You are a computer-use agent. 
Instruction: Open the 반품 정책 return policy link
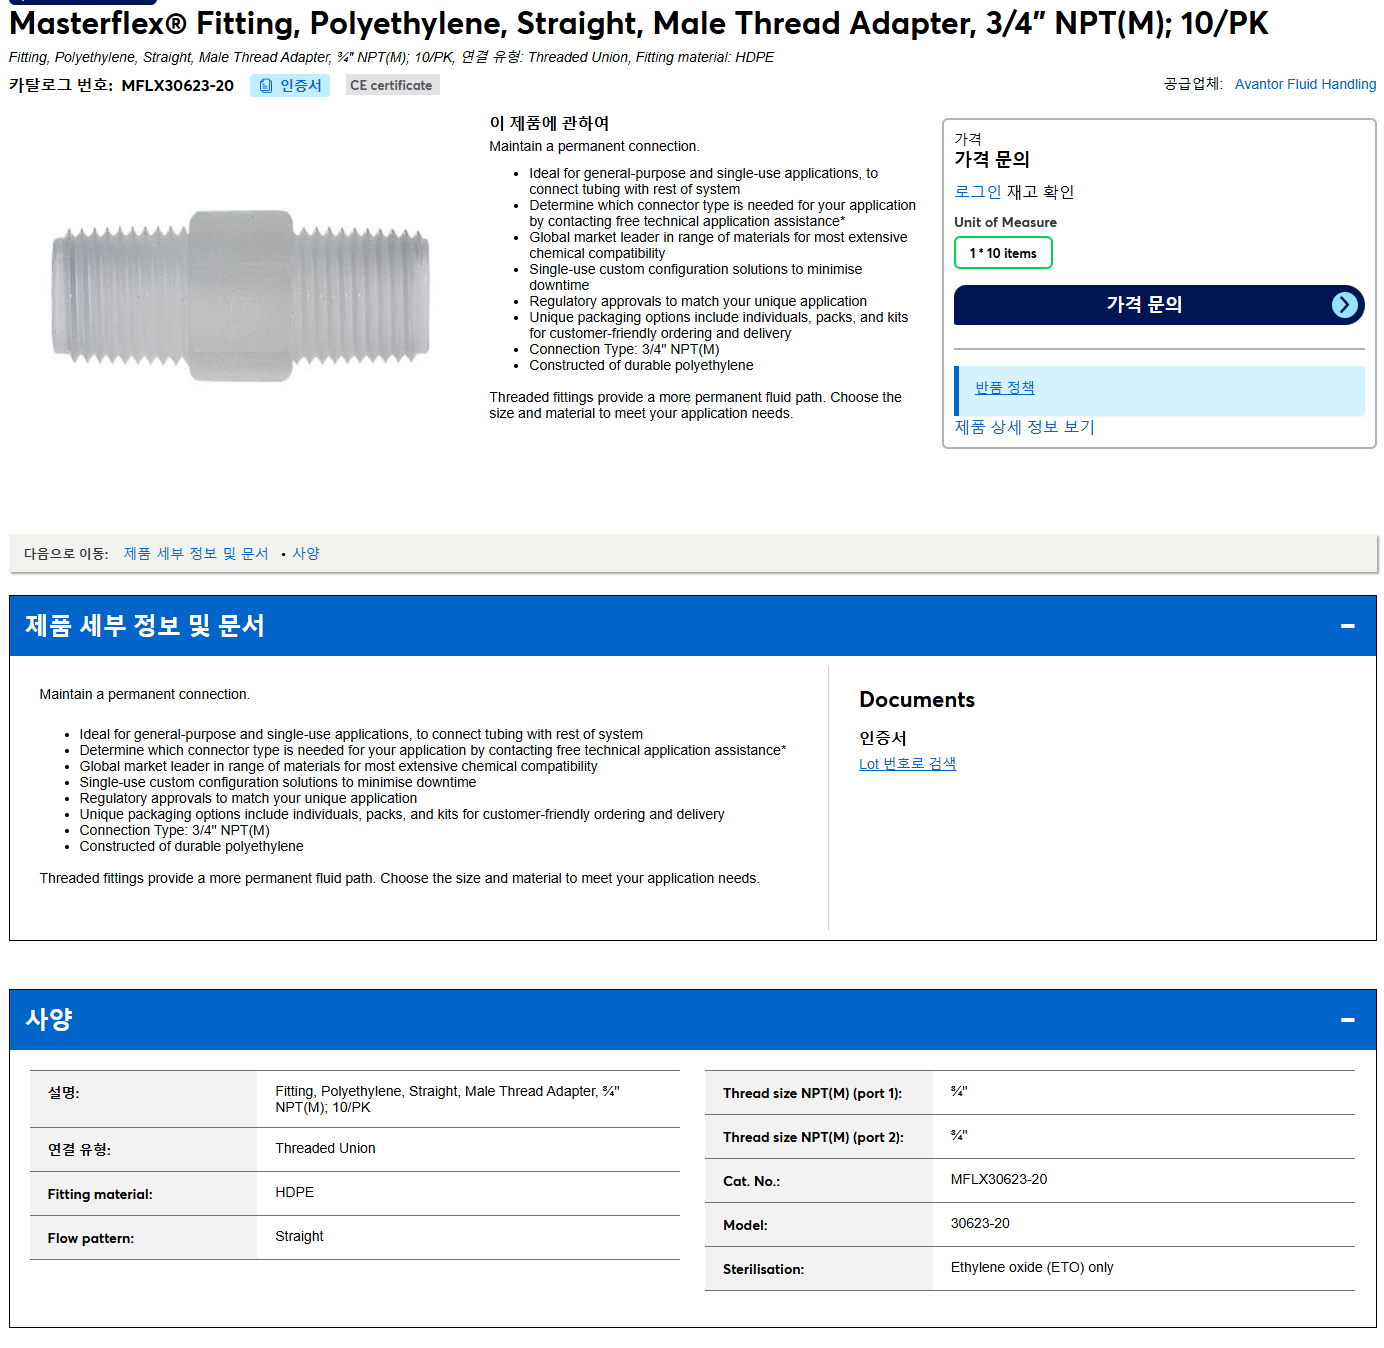(x=1005, y=388)
